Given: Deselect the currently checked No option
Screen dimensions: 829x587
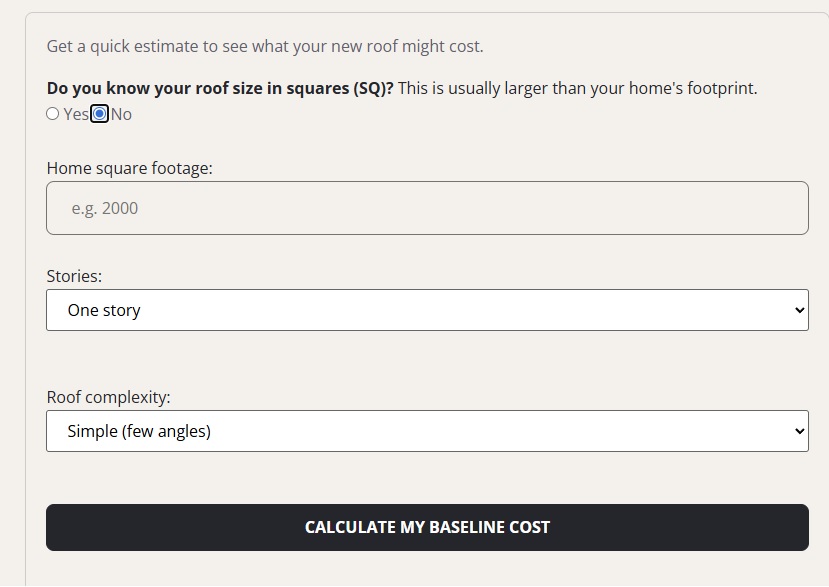Looking at the screenshot, I should (x=98, y=114).
